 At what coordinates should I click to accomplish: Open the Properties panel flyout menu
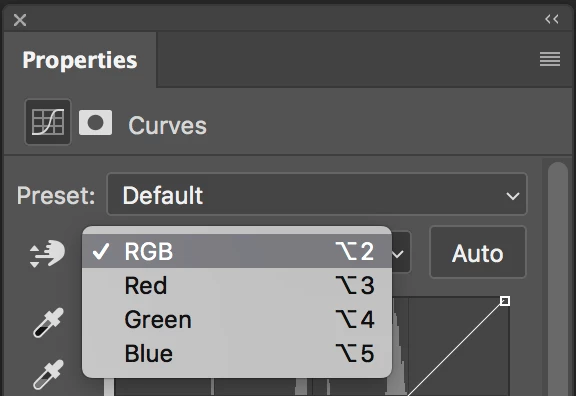550,59
